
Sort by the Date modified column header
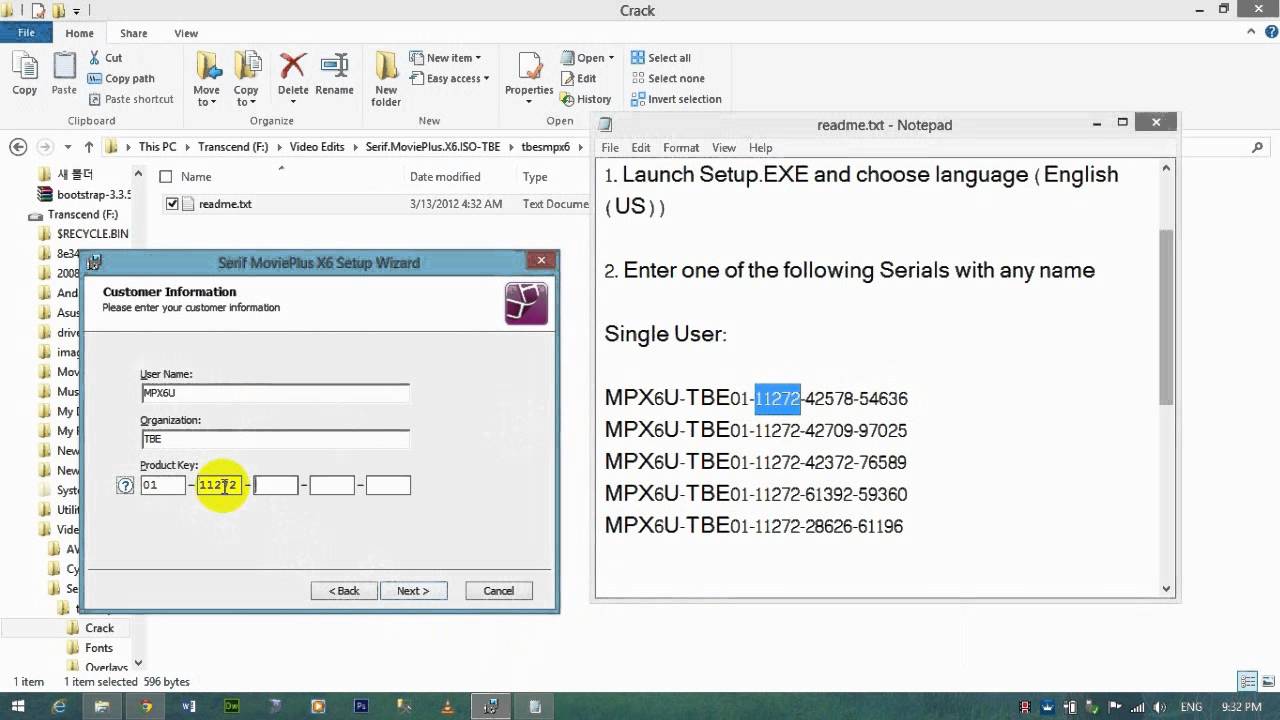[x=445, y=177]
